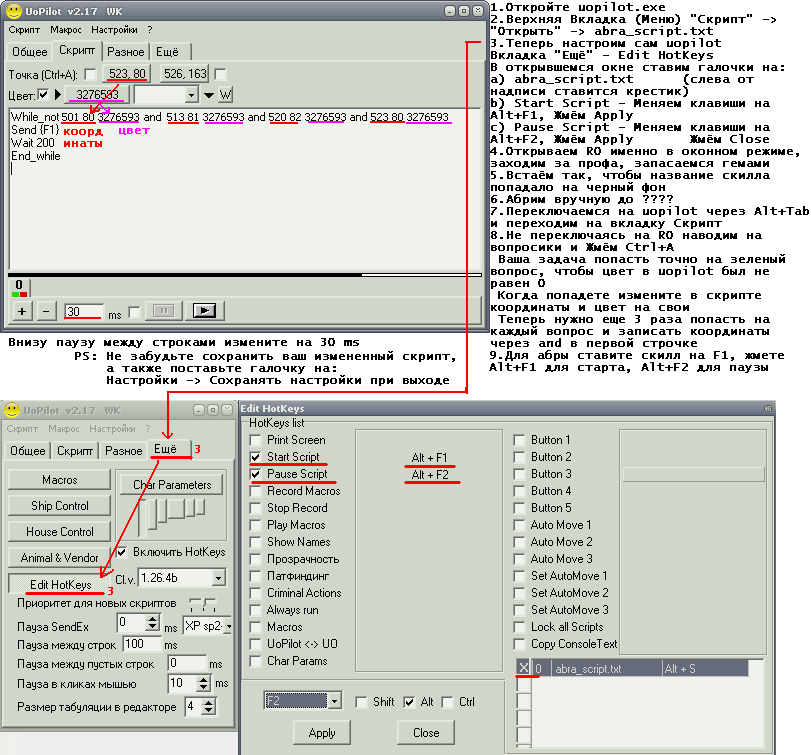The height and width of the screenshot is (755, 811).
Task: Click the pause button beside the play button
Action: (x=164, y=311)
